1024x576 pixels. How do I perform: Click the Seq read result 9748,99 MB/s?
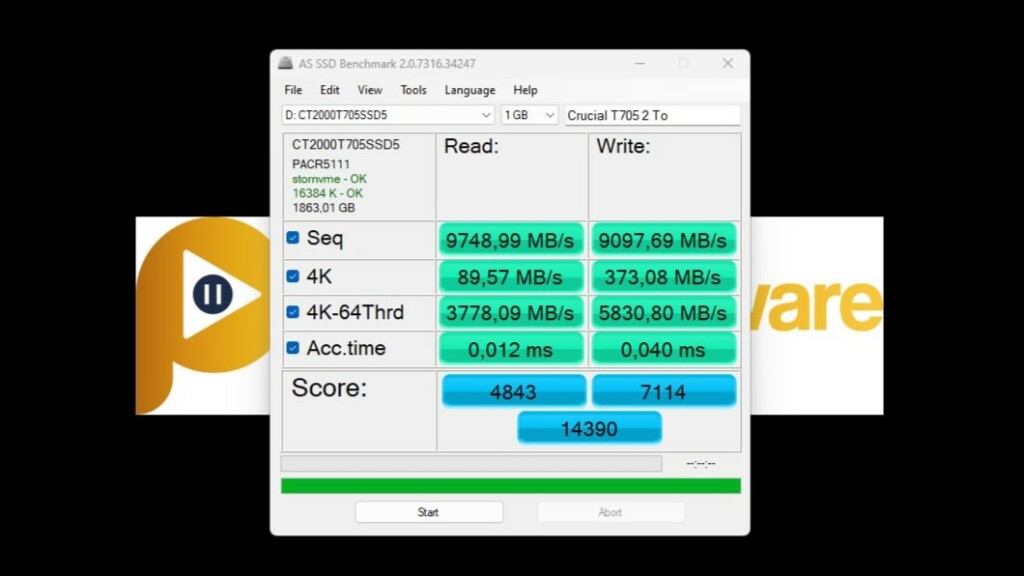pyautogui.click(x=510, y=240)
